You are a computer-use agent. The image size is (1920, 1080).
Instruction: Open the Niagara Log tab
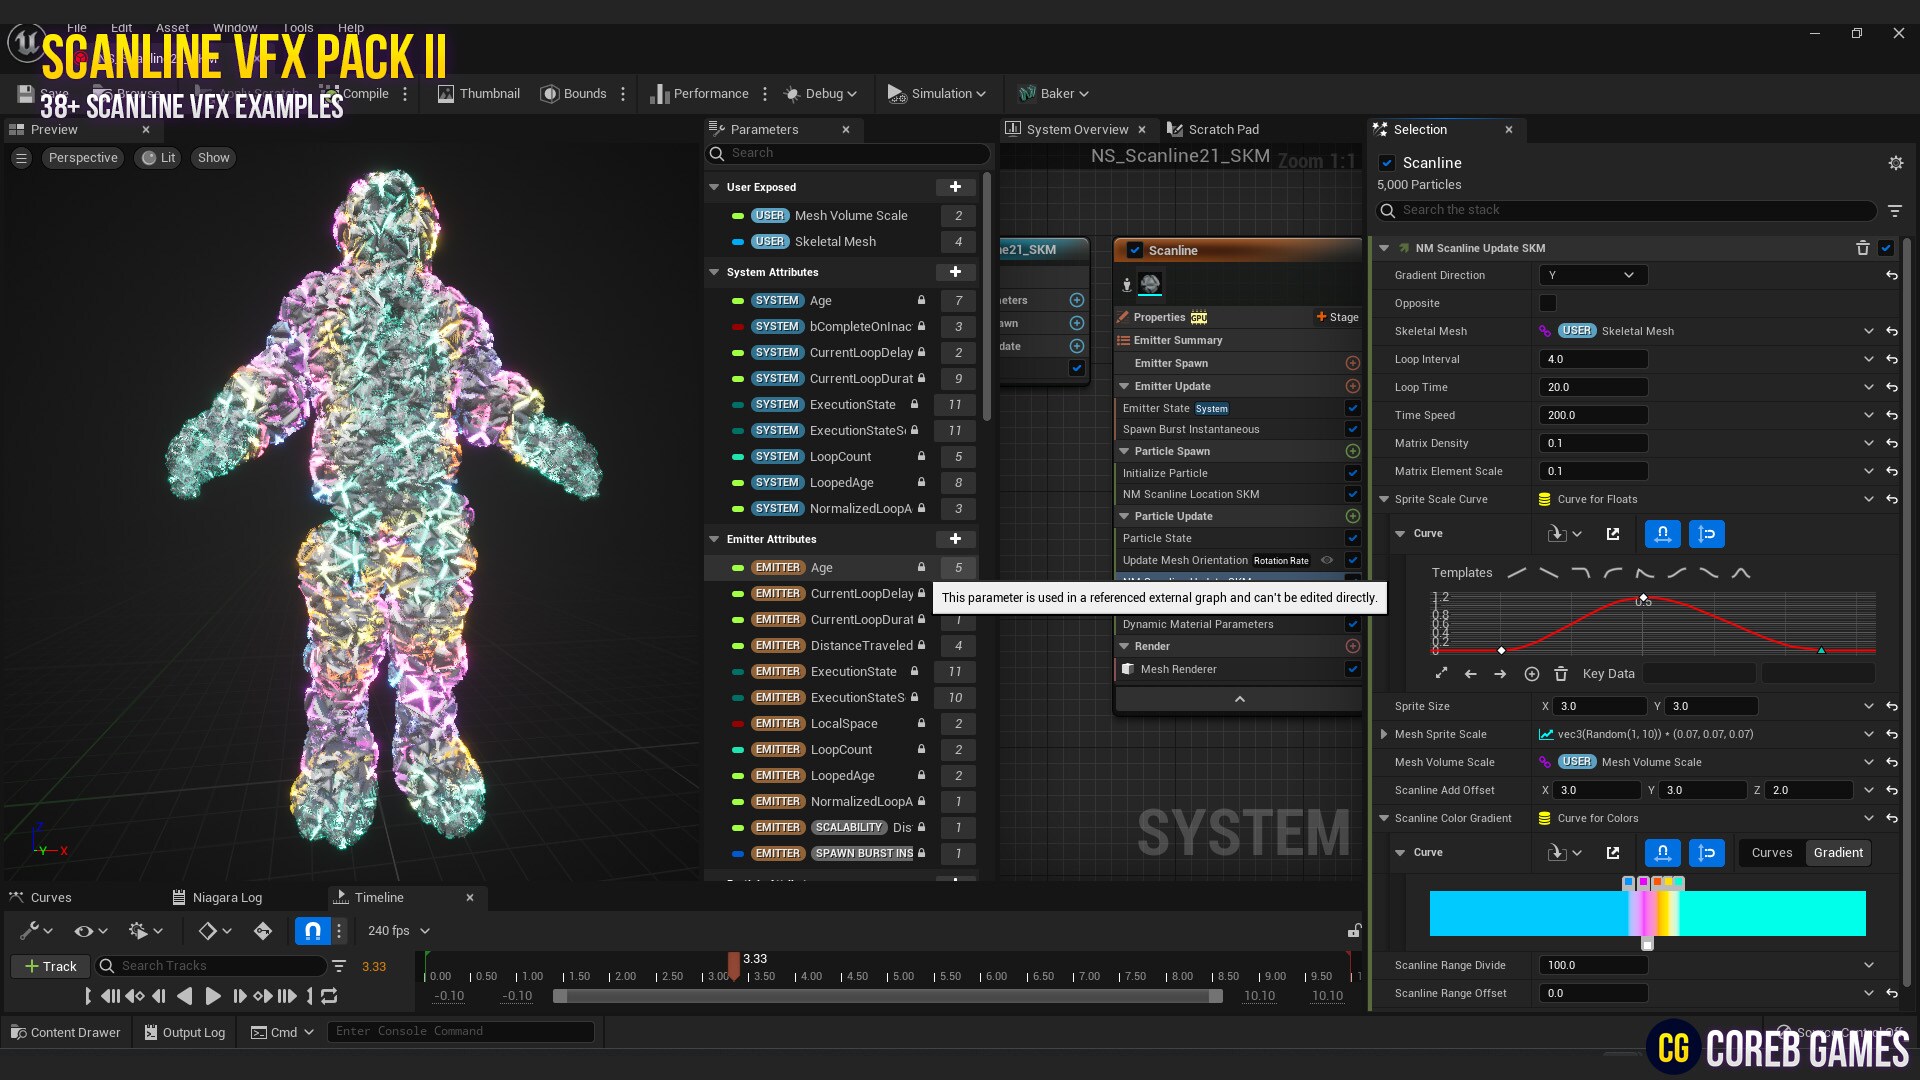tap(217, 897)
